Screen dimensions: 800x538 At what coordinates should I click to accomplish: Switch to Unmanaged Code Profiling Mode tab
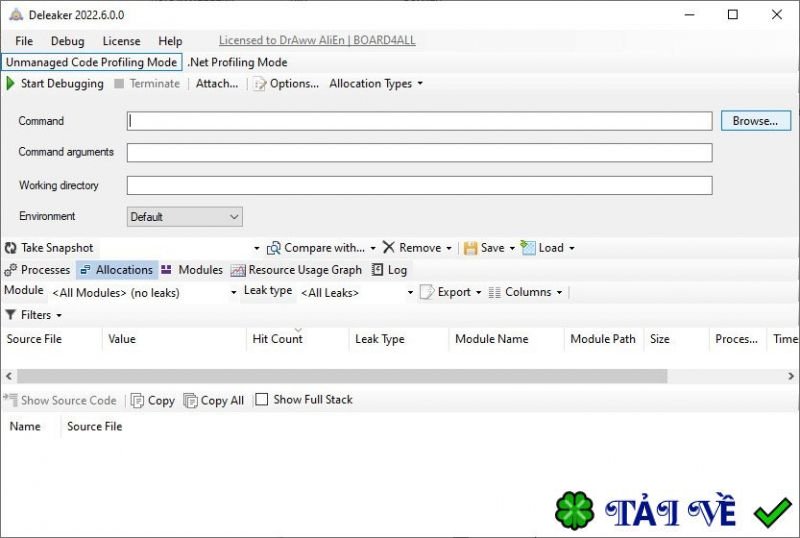tap(91, 62)
